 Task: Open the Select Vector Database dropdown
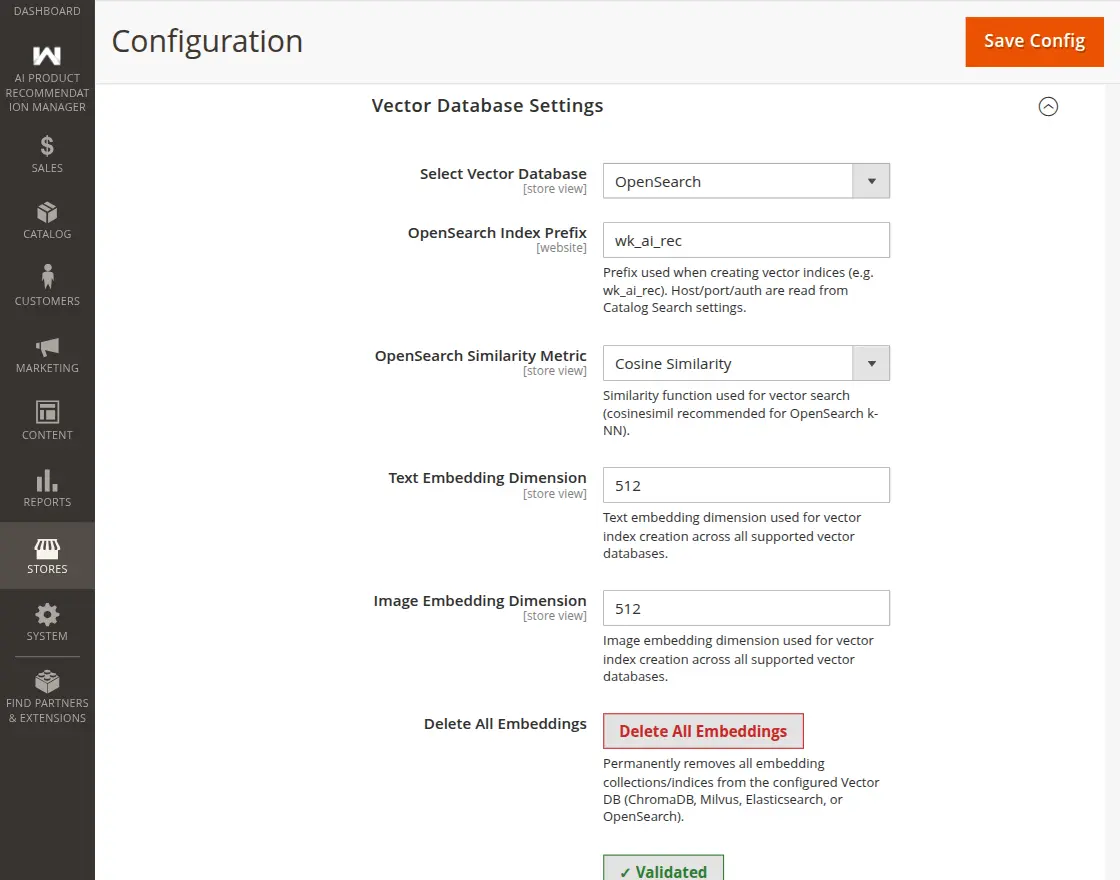pyautogui.click(x=746, y=181)
